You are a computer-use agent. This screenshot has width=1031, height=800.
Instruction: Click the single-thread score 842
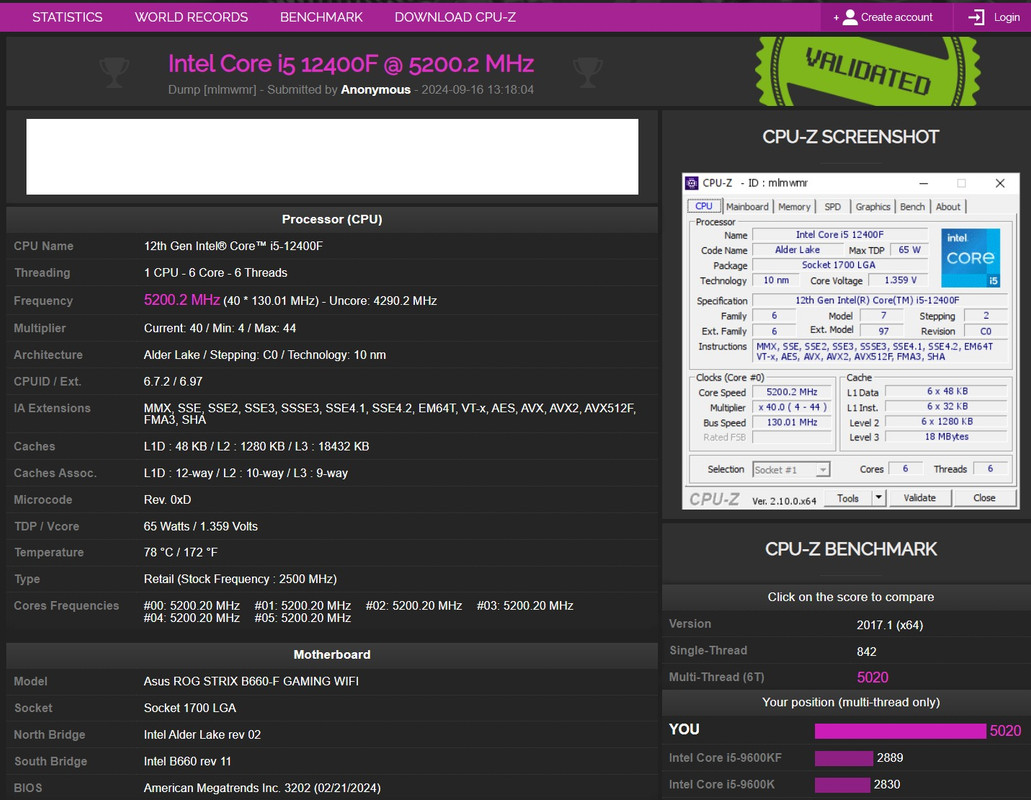tap(866, 651)
